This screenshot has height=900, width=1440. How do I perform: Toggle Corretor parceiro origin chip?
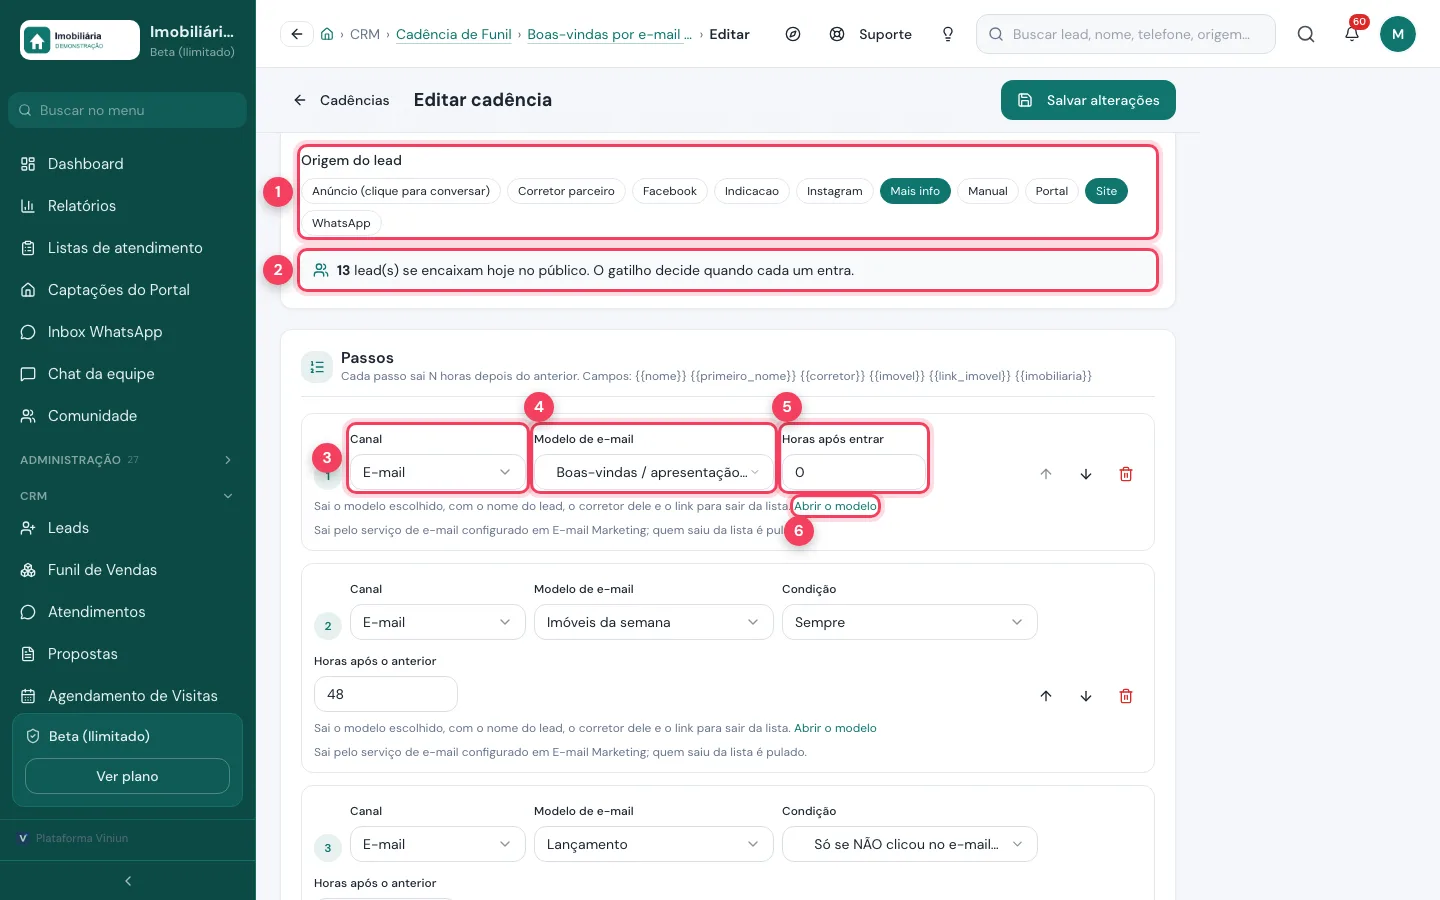(566, 191)
